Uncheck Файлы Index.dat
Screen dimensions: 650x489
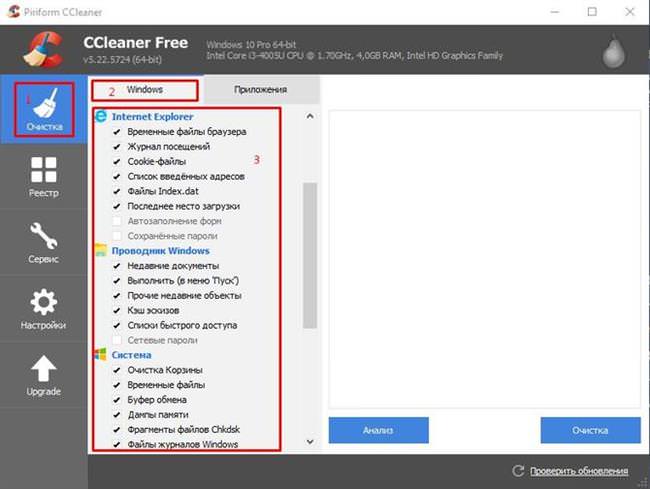[x=117, y=191]
